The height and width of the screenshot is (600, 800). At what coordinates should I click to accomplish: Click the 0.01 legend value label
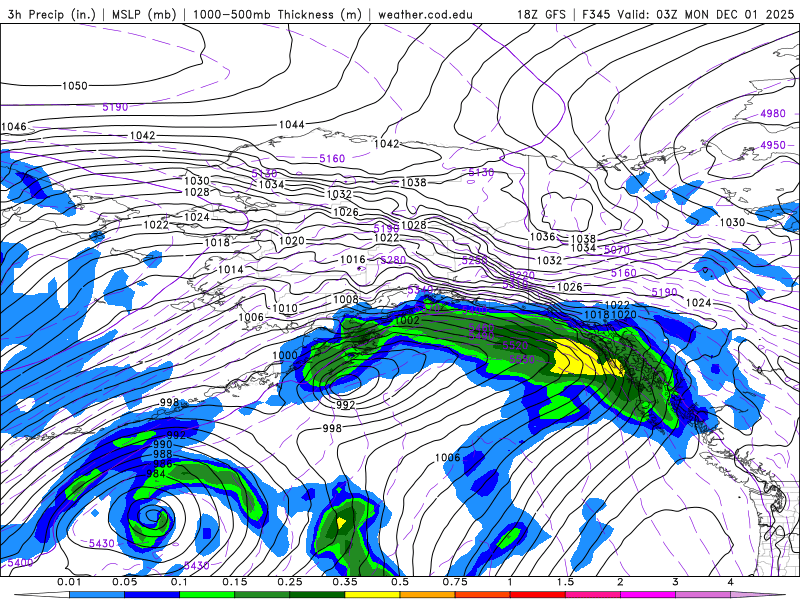tap(69, 582)
